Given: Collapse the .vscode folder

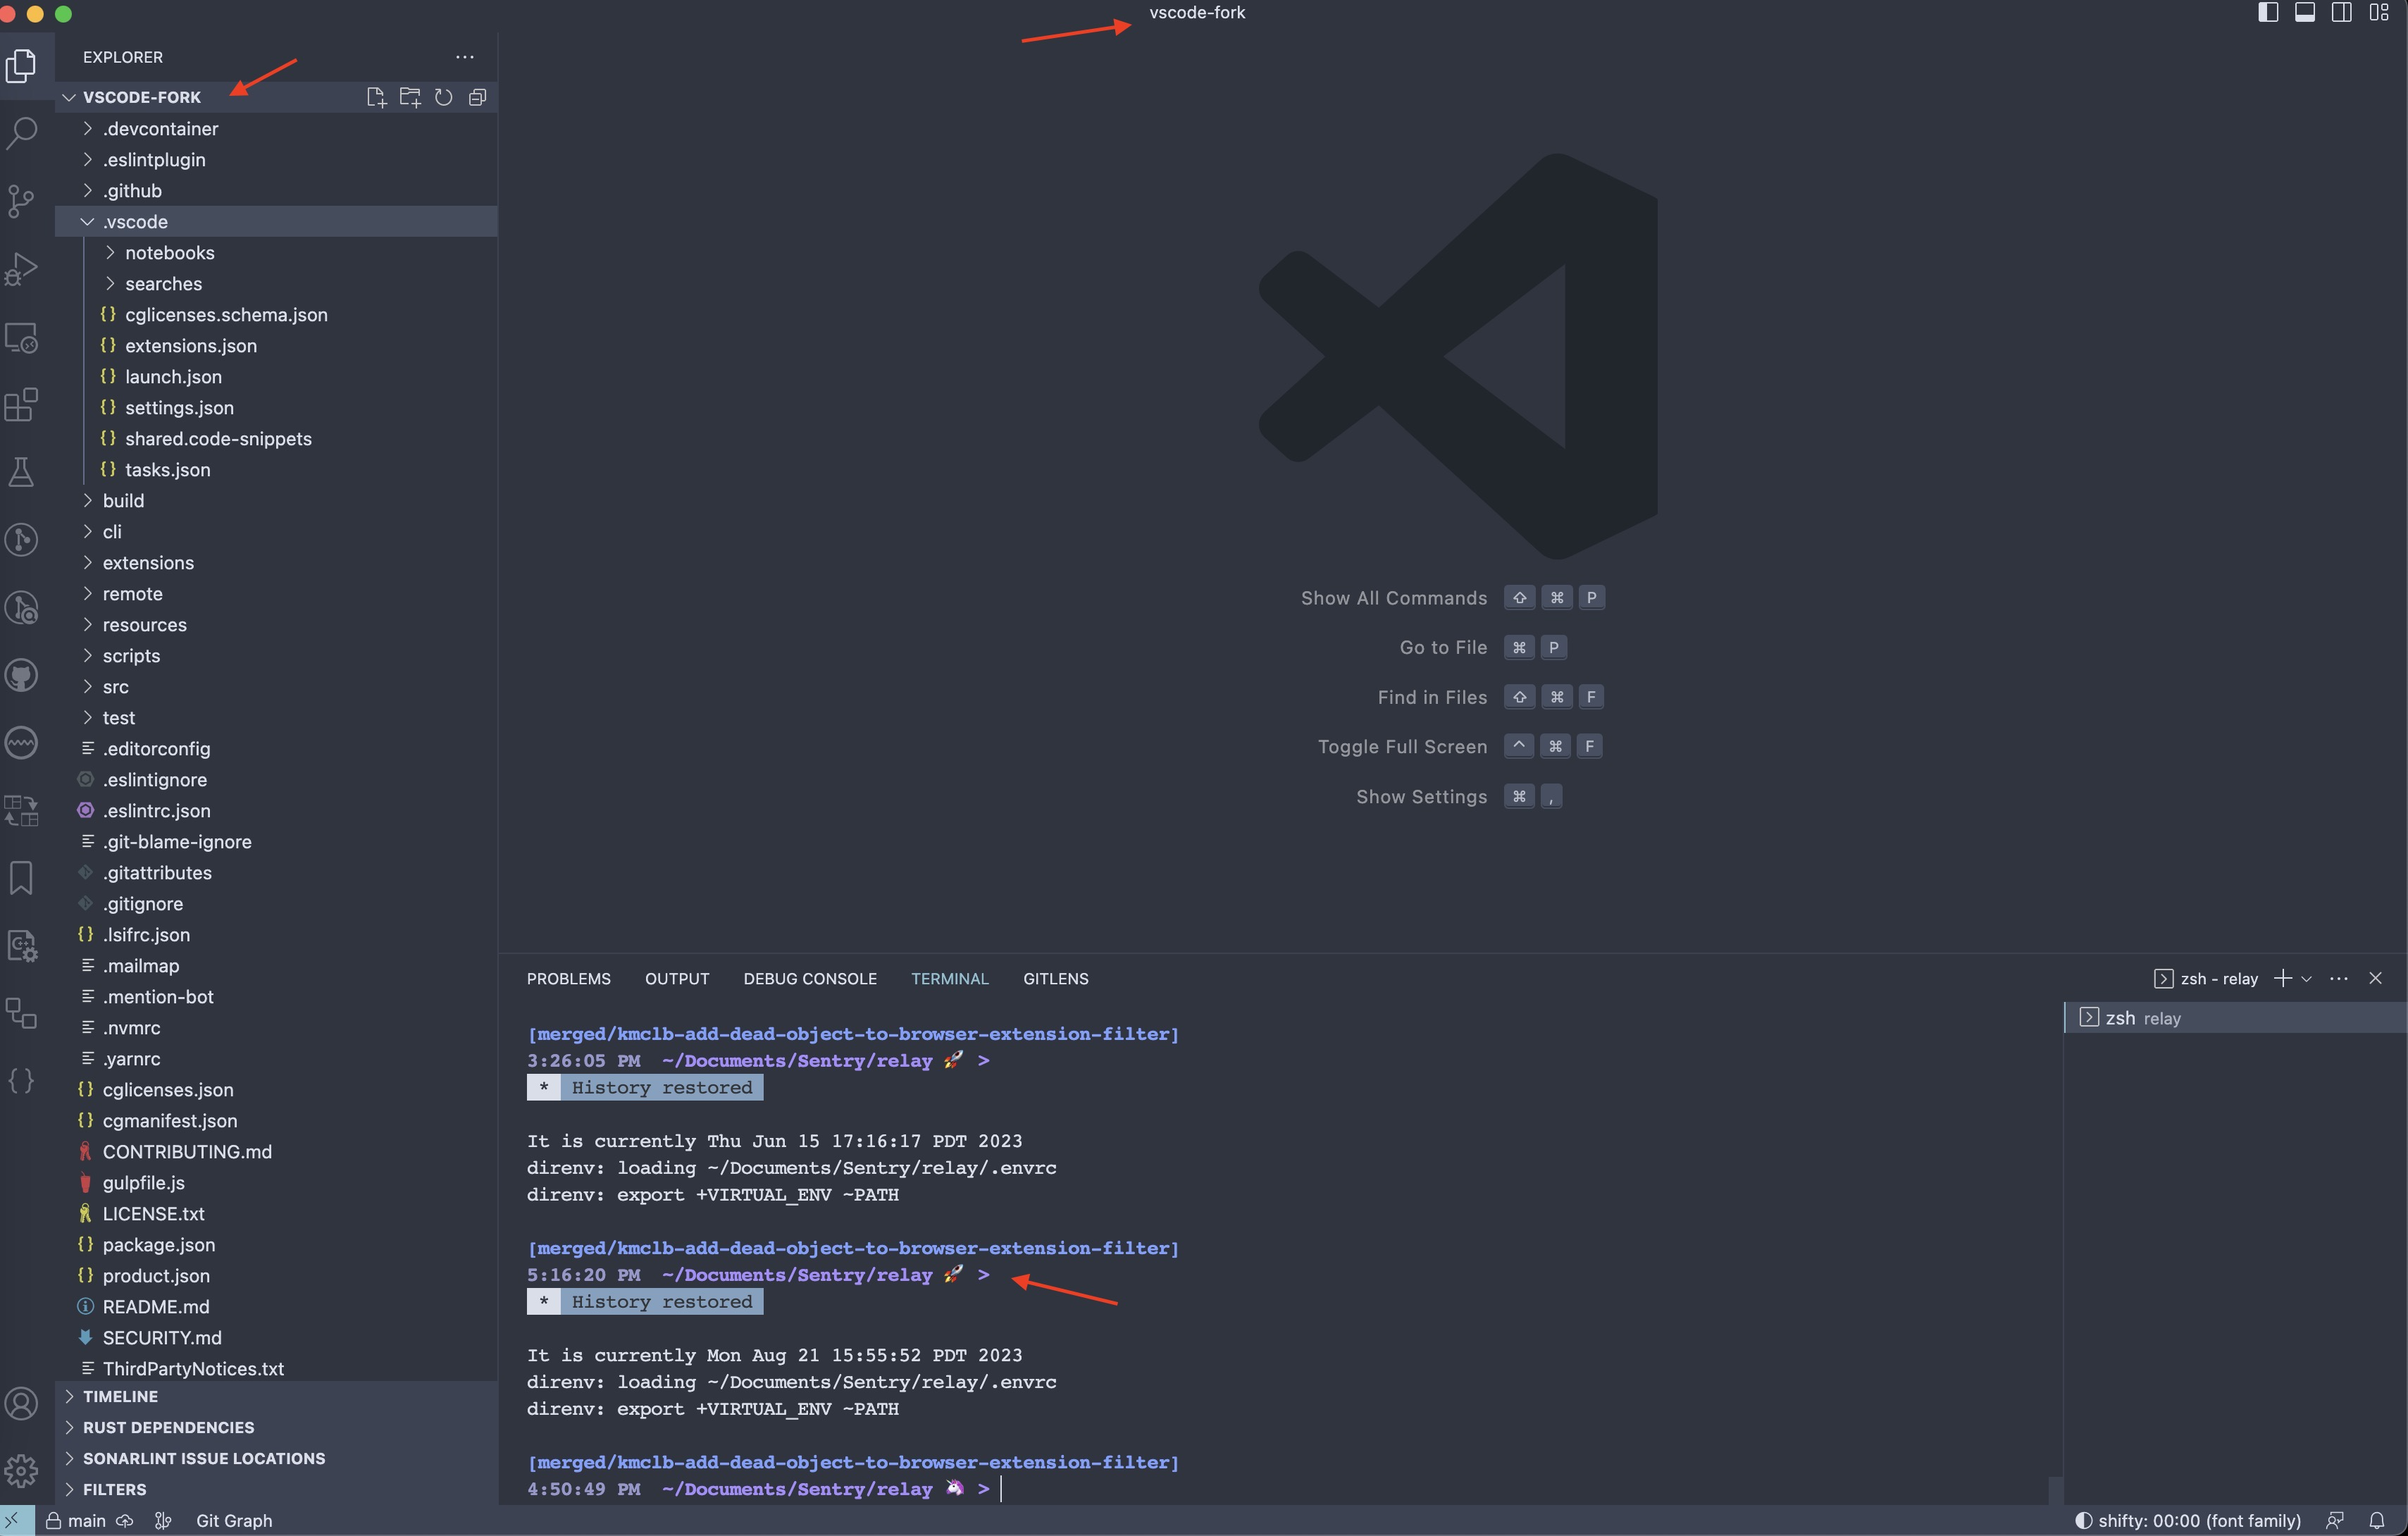Looking at the screenshot, I should pyautogui.click(x=136, y=221).
